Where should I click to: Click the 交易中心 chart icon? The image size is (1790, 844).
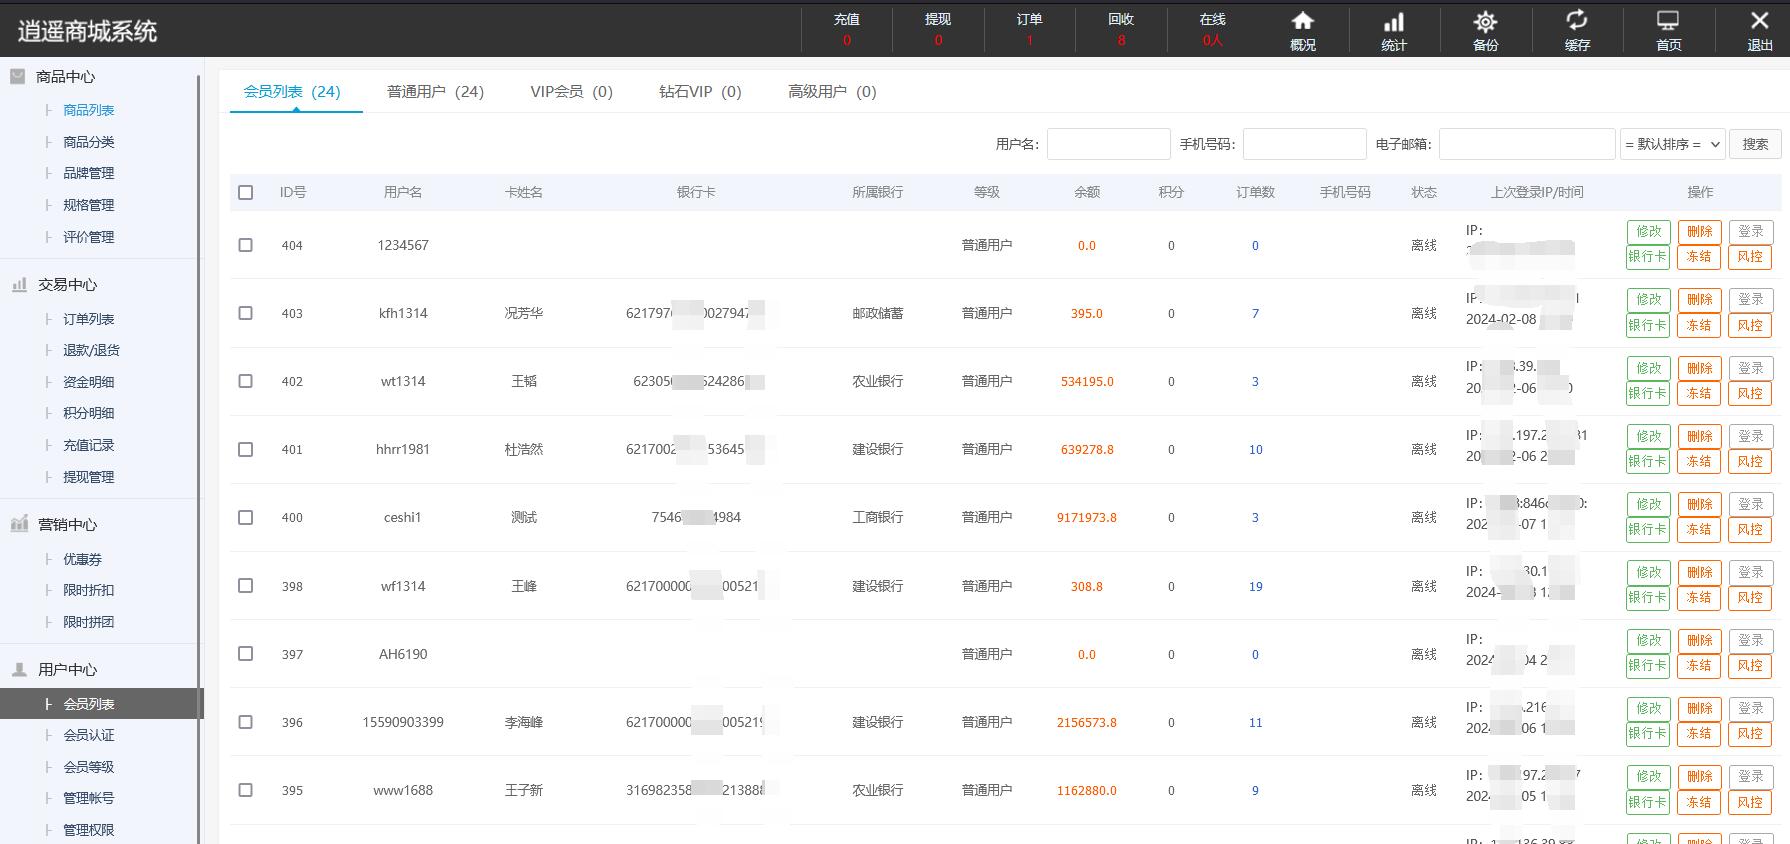click(19, 284)
